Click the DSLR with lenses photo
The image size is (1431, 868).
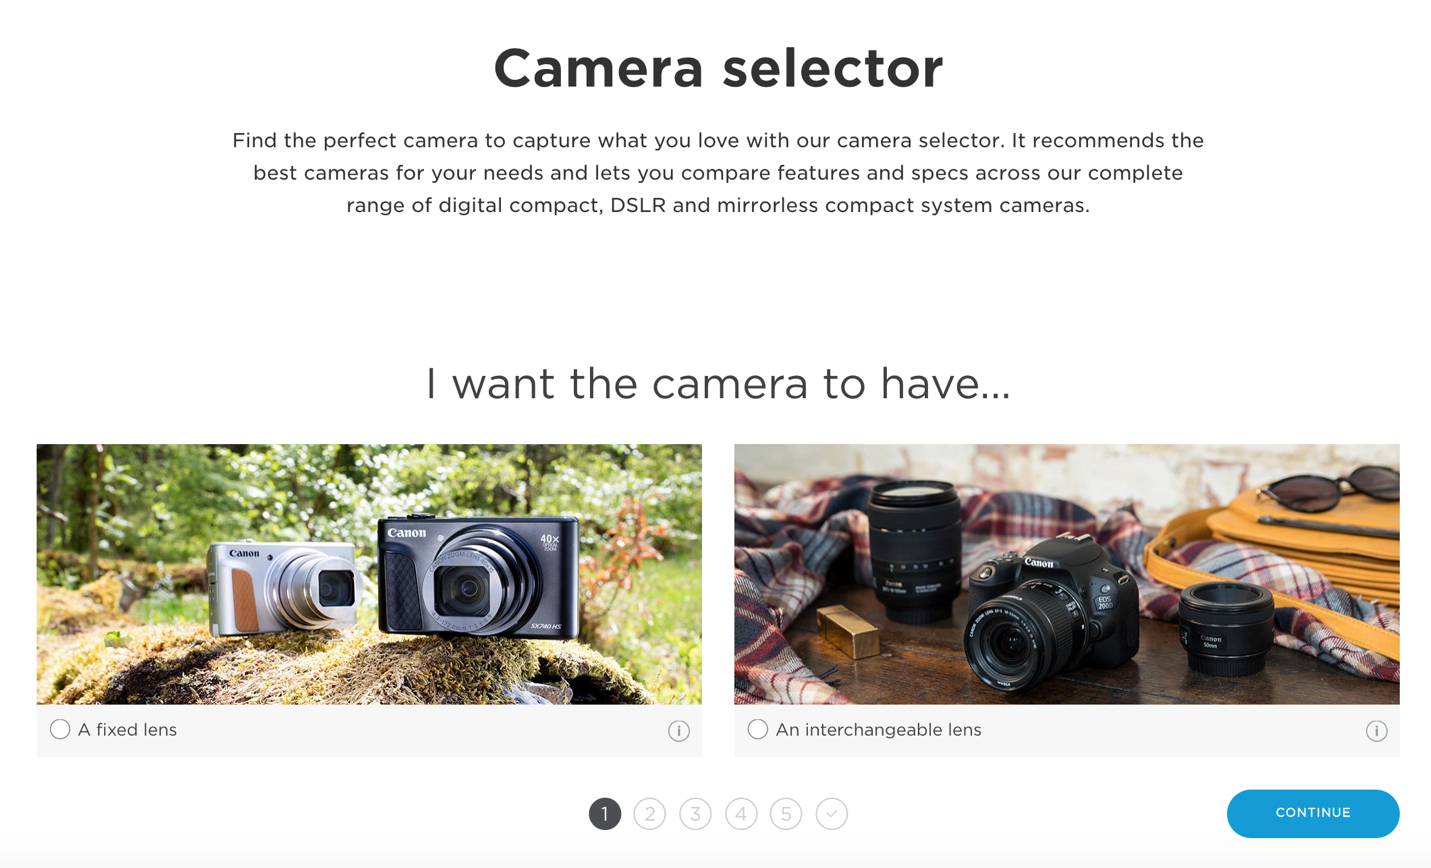(1066, 574)
